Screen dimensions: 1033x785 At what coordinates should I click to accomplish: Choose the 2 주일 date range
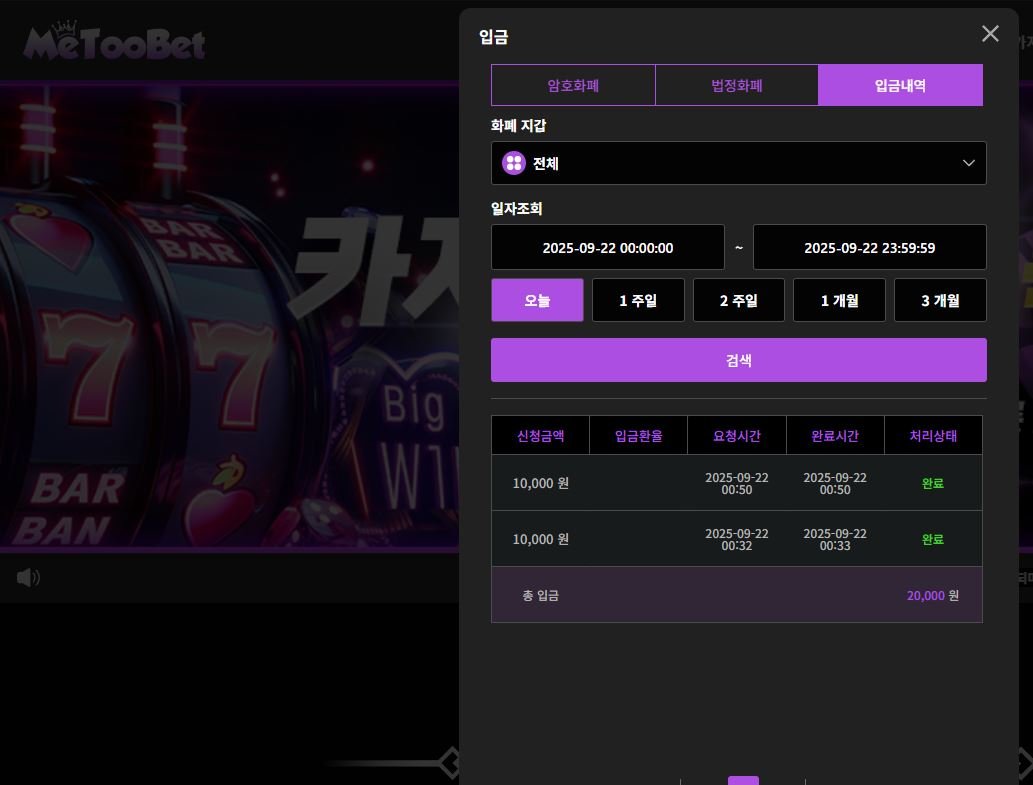point(738,300)
